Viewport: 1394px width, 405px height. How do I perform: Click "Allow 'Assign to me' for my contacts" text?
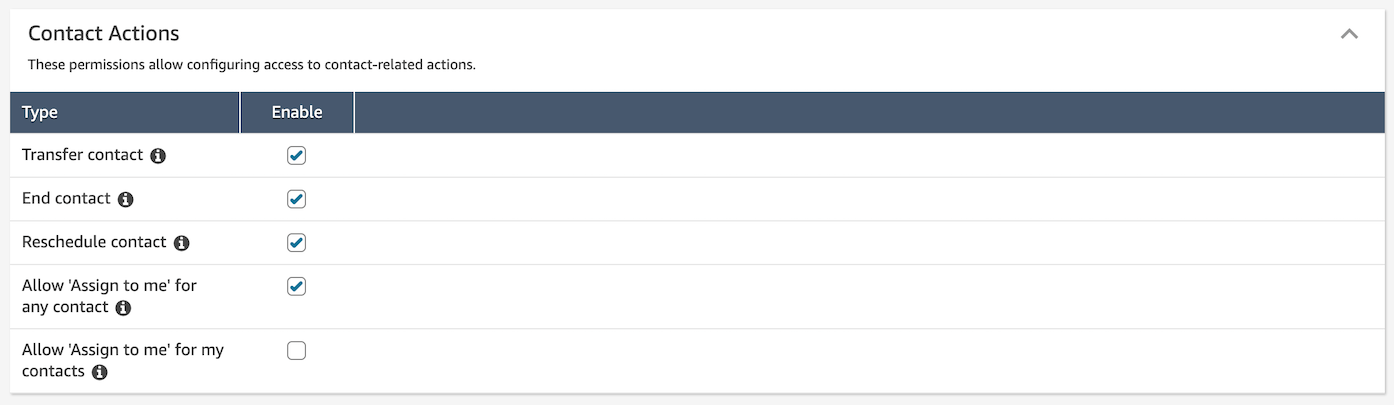pos(122,350)
